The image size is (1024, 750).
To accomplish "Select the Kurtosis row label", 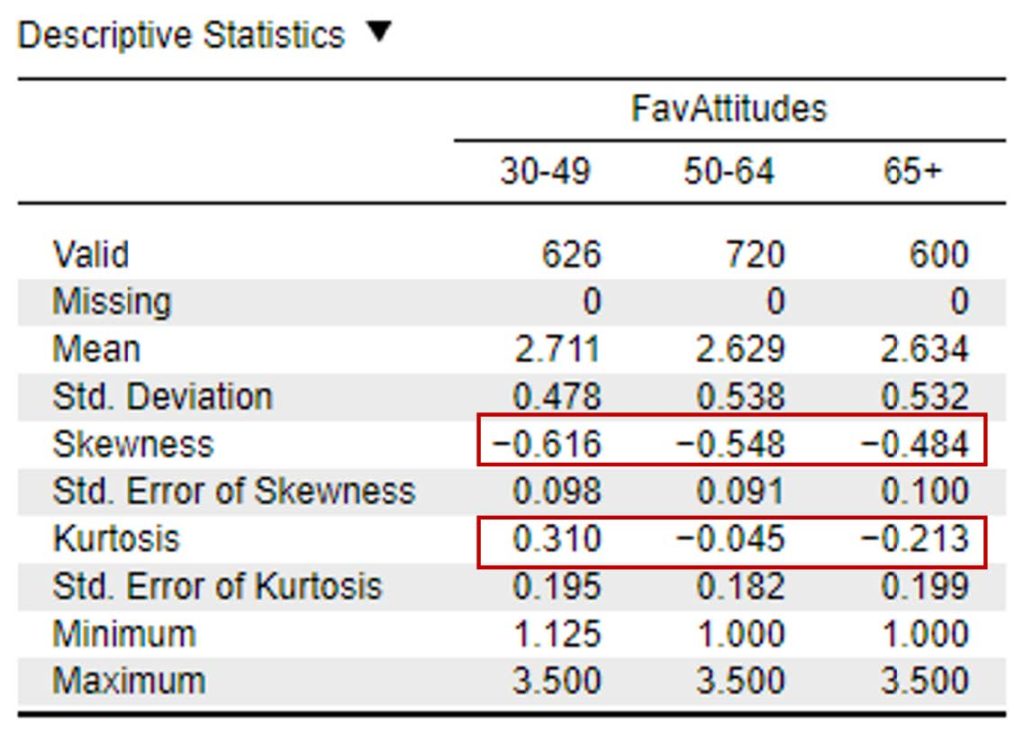I will 116,538.
